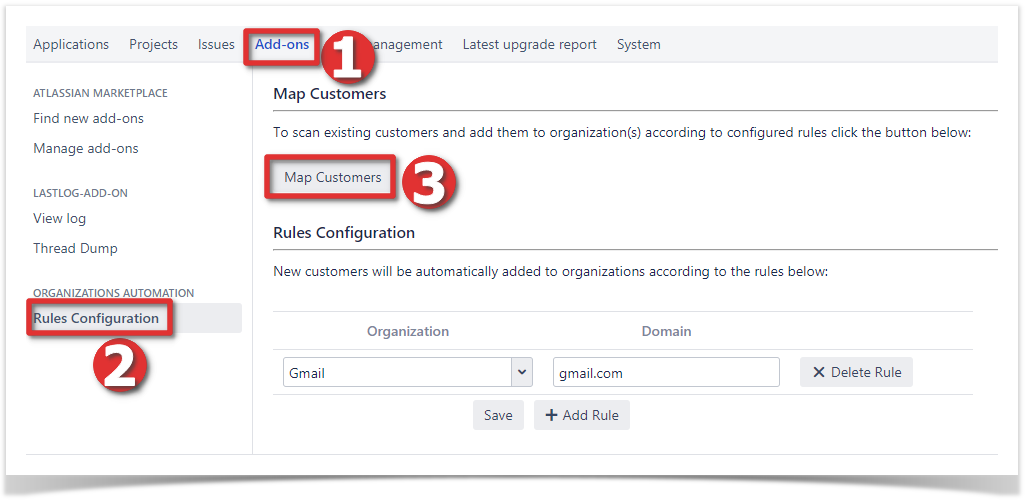The height and width of the screenshot is (504, 1032).
Task: Select the Add-ons tab
Action: click(282, 44)
